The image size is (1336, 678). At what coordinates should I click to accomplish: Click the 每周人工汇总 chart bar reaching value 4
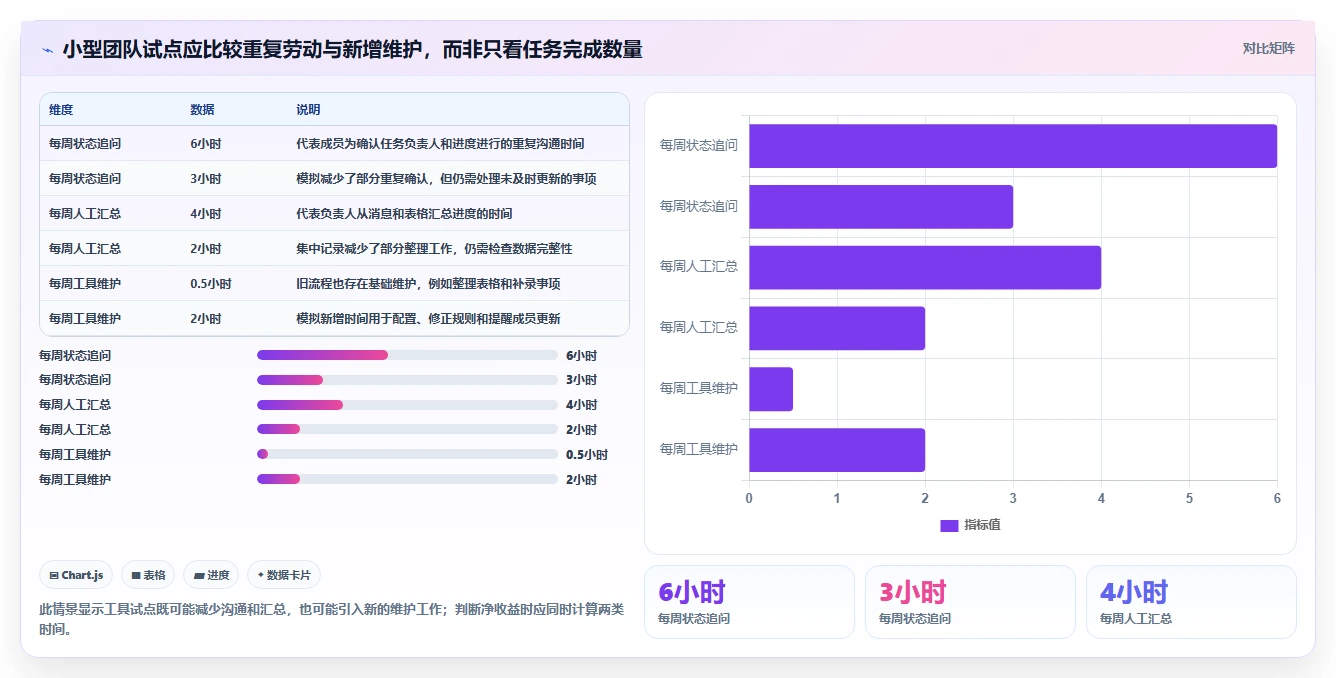click(925, 267)
